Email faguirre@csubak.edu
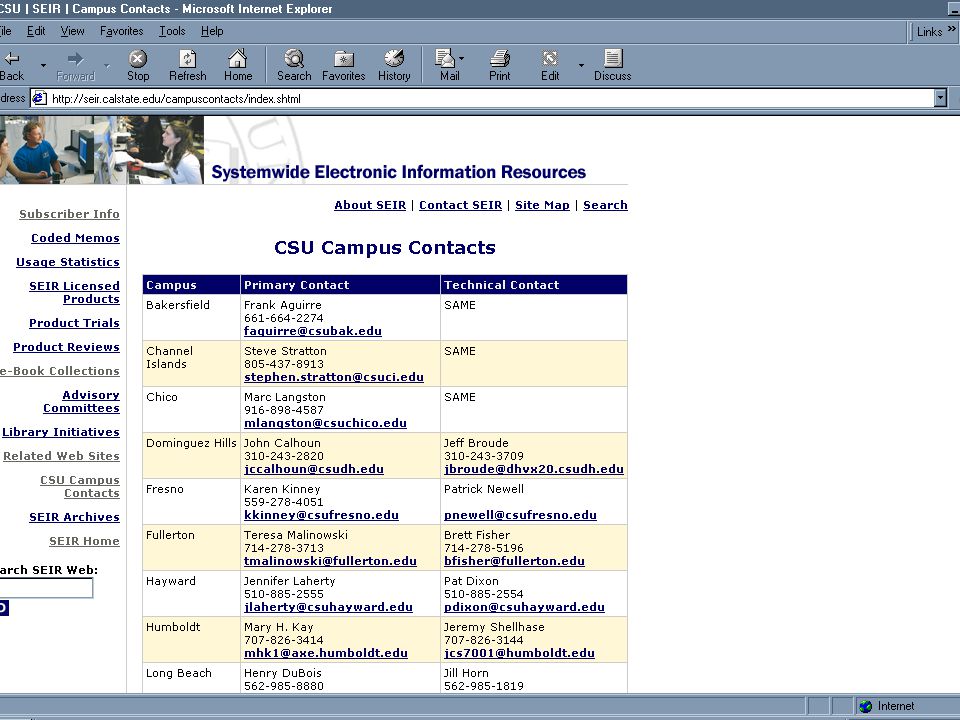This screenshot has height=720, width=960. tap(313, 331)
